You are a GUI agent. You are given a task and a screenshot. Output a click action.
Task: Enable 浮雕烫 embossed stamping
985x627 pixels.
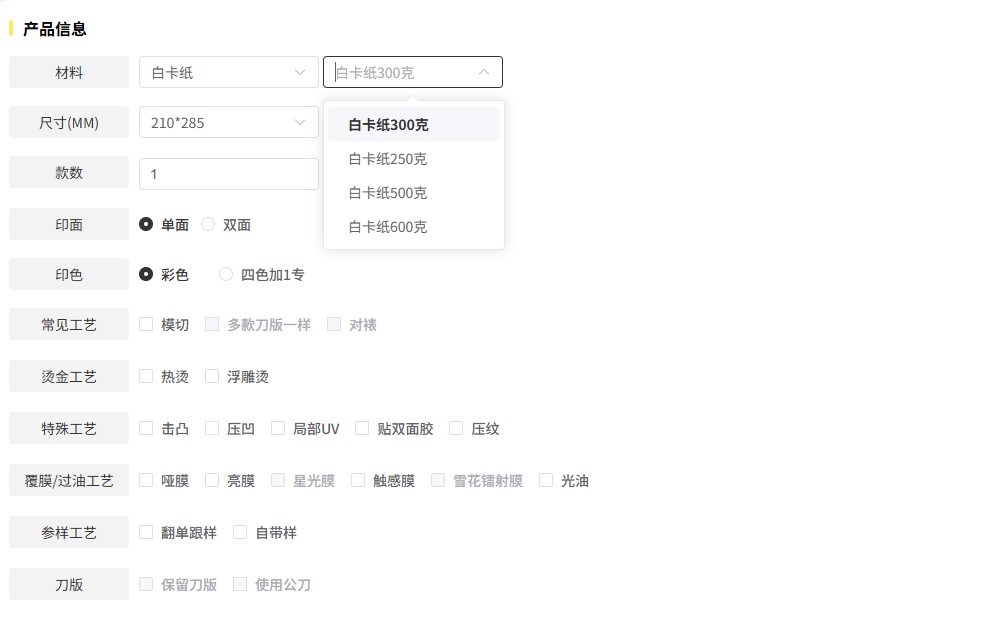coord(212,376)
